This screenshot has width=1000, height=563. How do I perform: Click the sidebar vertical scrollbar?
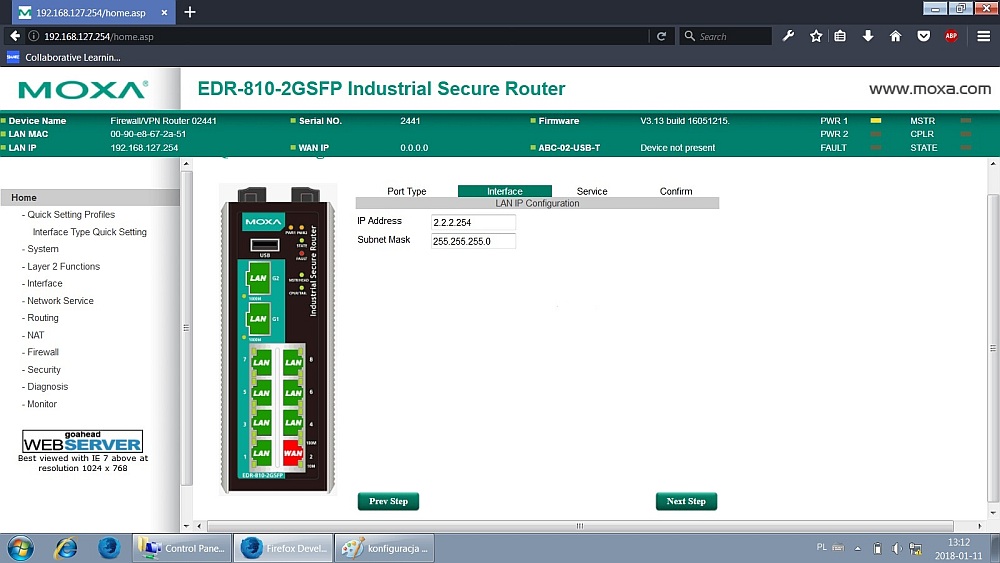click(x=186, y=328)
